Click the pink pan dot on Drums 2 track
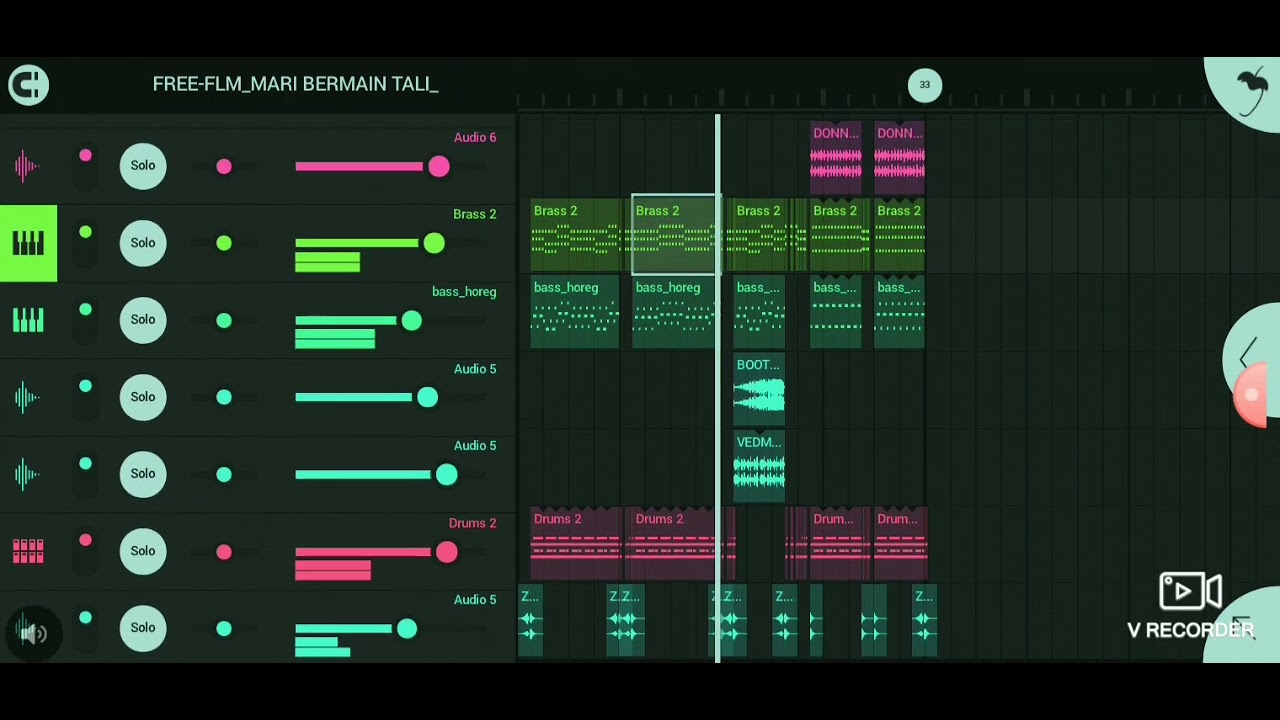This screenshot has height=720, width=1280. pos(224,552)
